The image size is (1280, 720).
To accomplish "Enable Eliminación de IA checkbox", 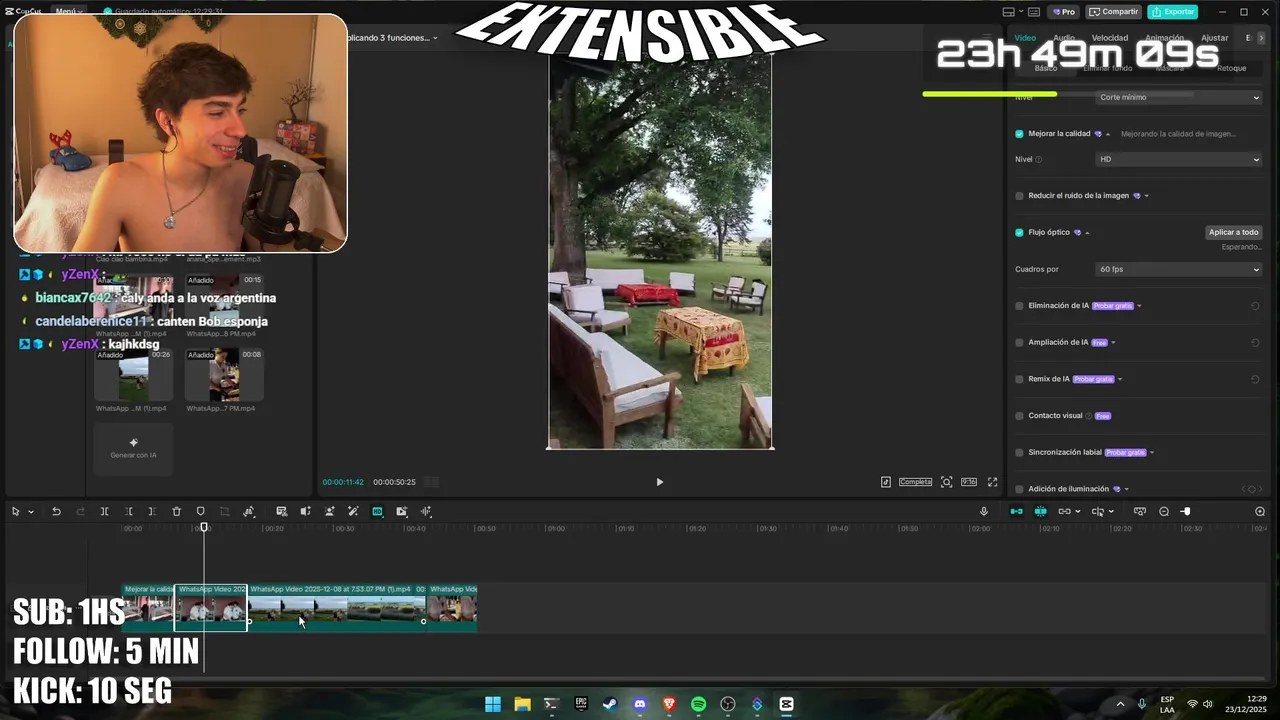I will pos(1019,306).
